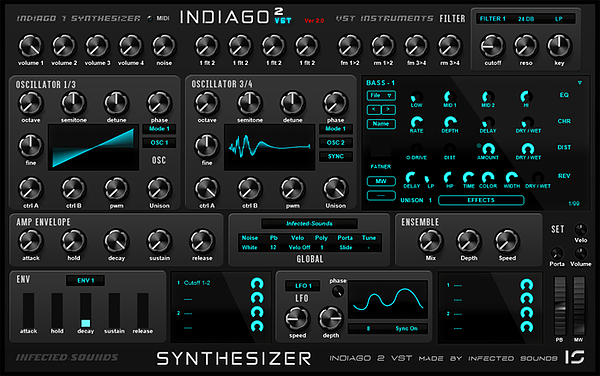The image size is (600, 376).
Task: Click the volume 1 knob
Action: click(31, 46)
